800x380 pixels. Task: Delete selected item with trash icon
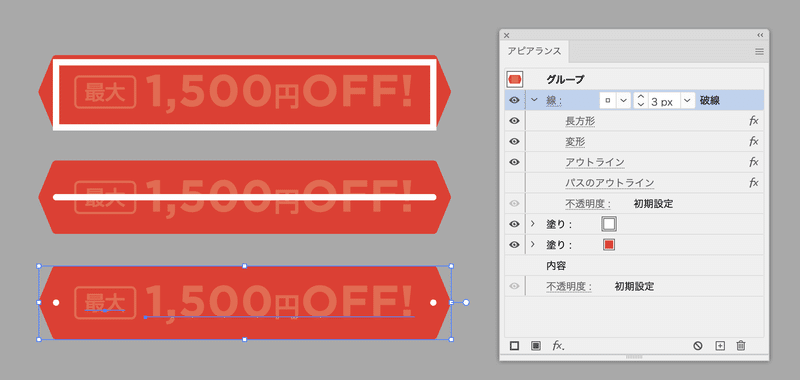741,346
